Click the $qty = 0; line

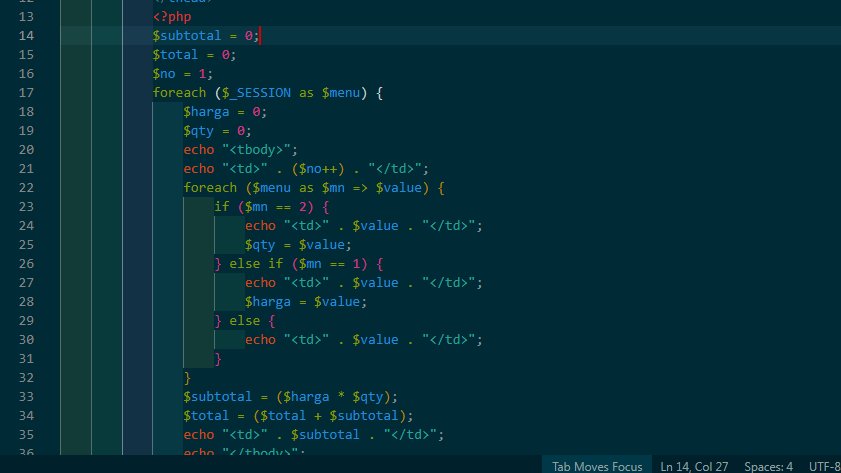tap(217, 131)
